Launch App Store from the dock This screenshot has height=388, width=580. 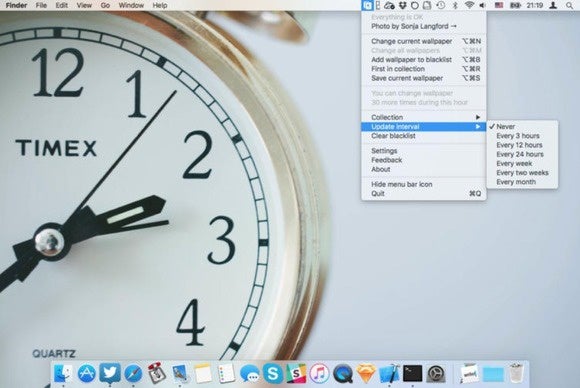point(87,373)
